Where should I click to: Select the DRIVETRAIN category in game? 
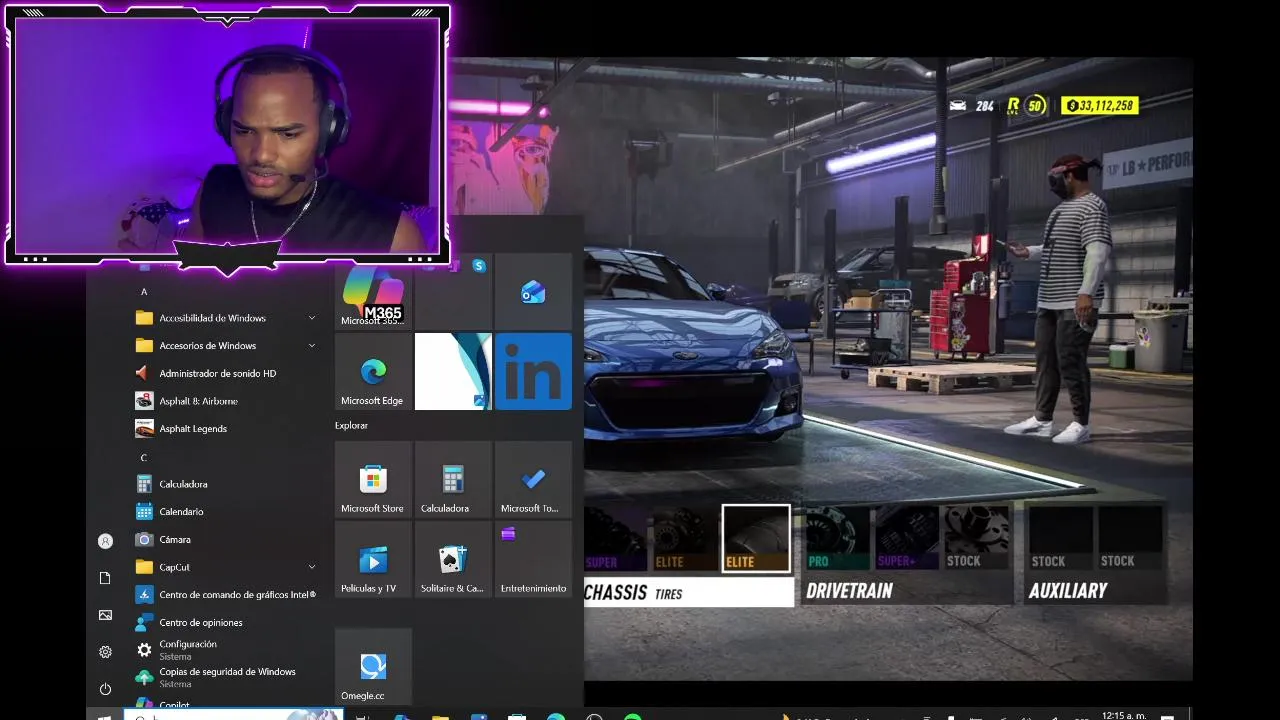point(849,591)
